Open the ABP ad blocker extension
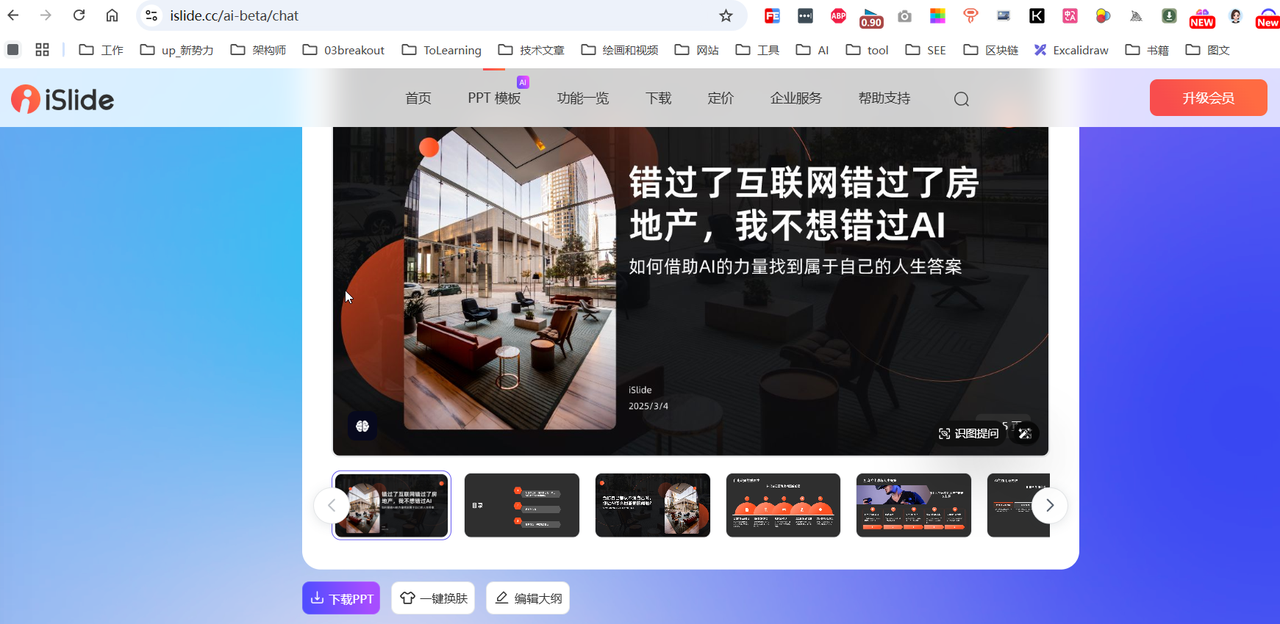Image resolution: width=1280 pixels, height=624 pixels. click(x=838, y=16)
